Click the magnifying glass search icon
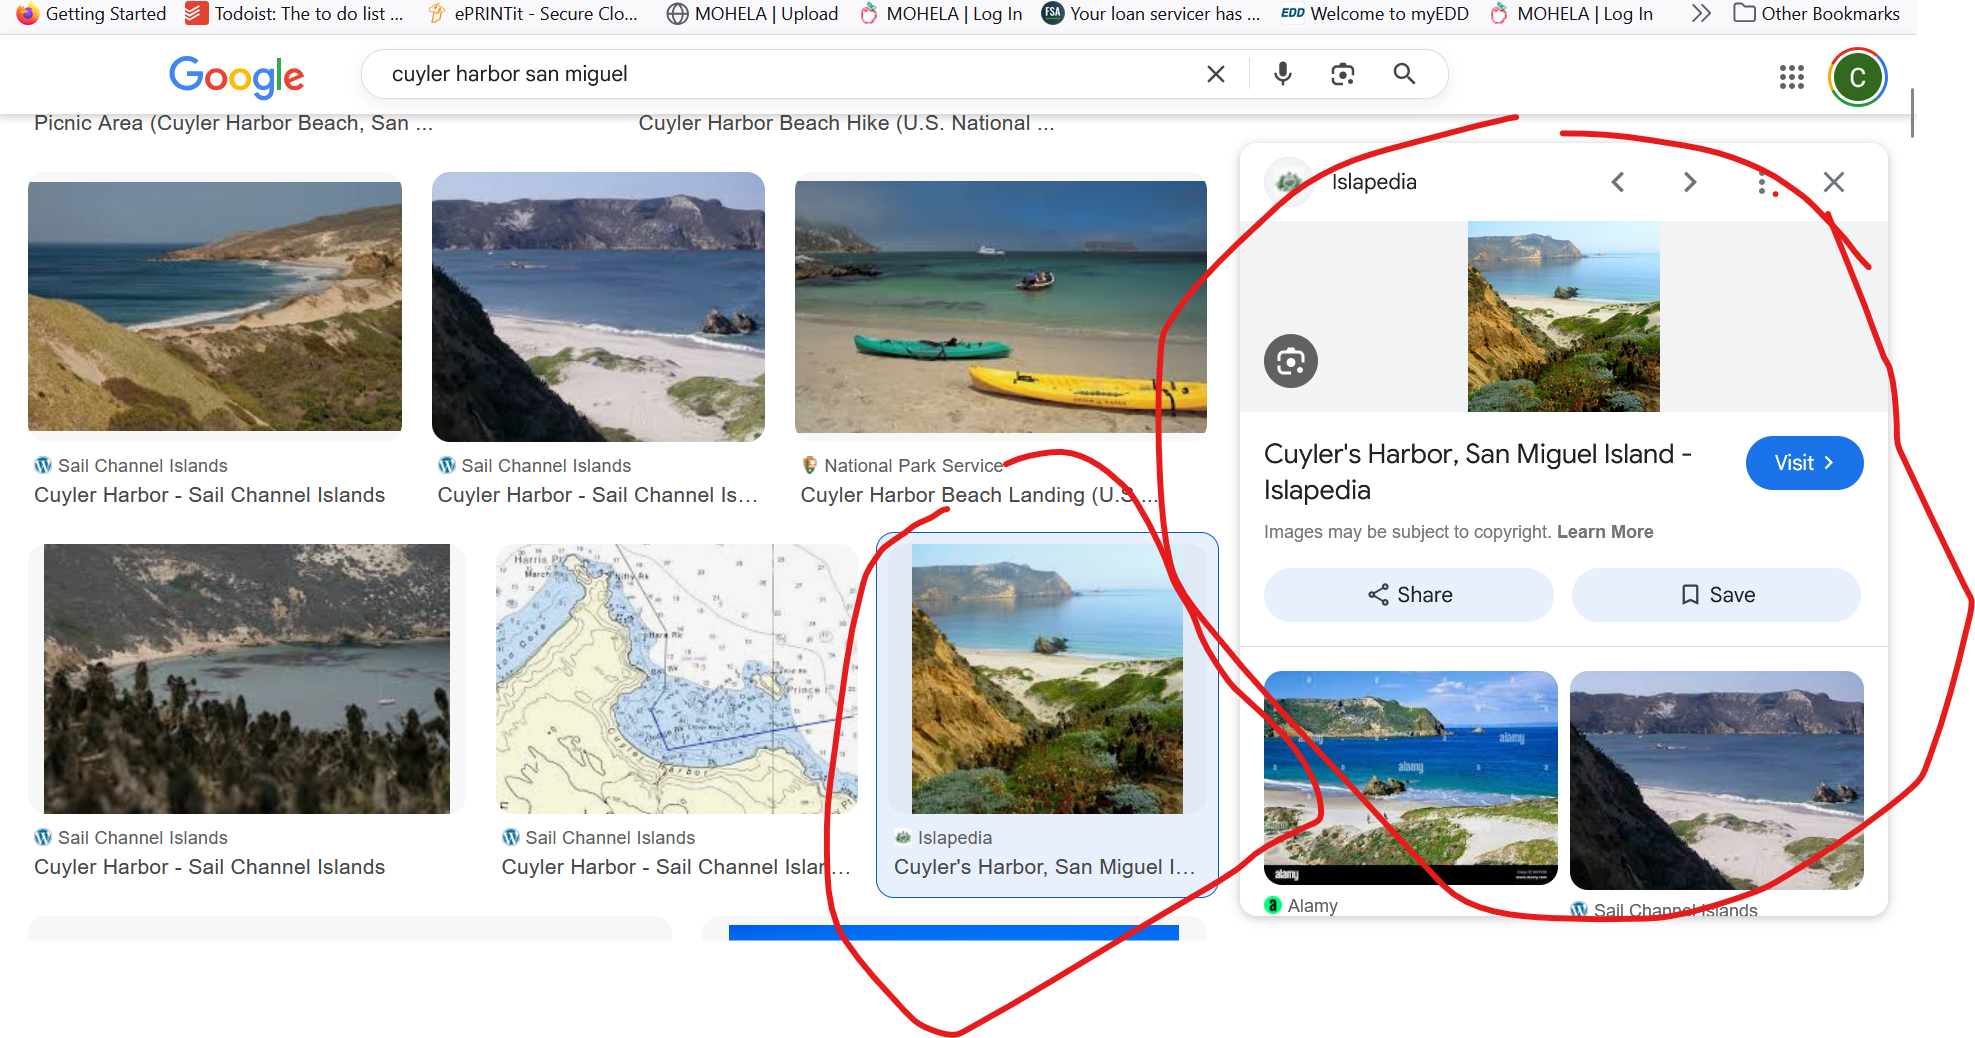 [1404, 74]
